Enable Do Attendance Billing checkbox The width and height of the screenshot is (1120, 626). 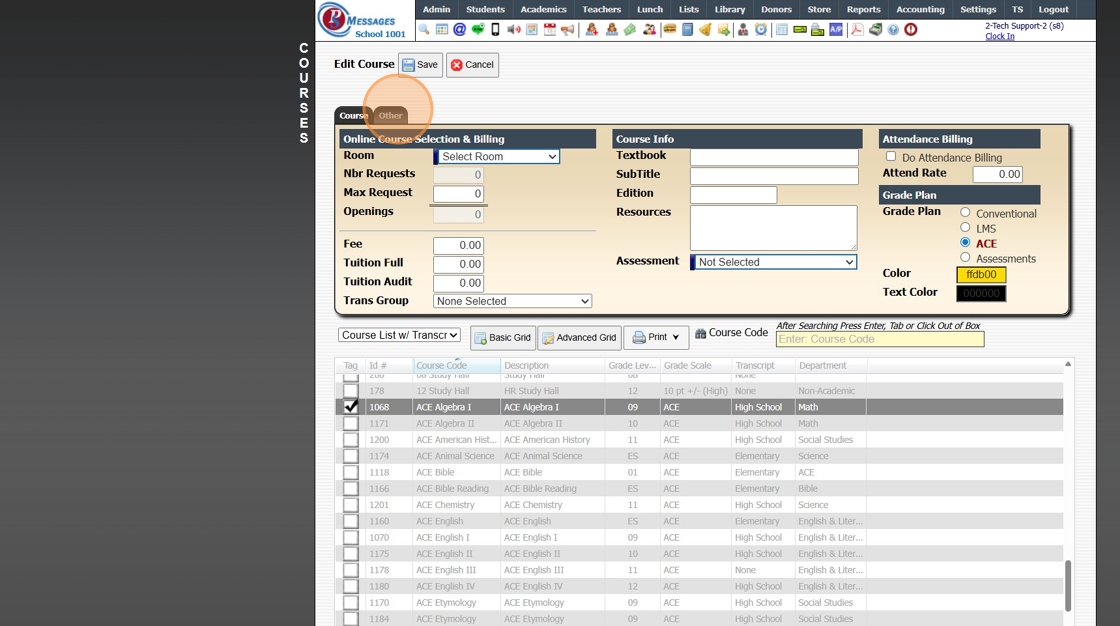click(891, 156)
